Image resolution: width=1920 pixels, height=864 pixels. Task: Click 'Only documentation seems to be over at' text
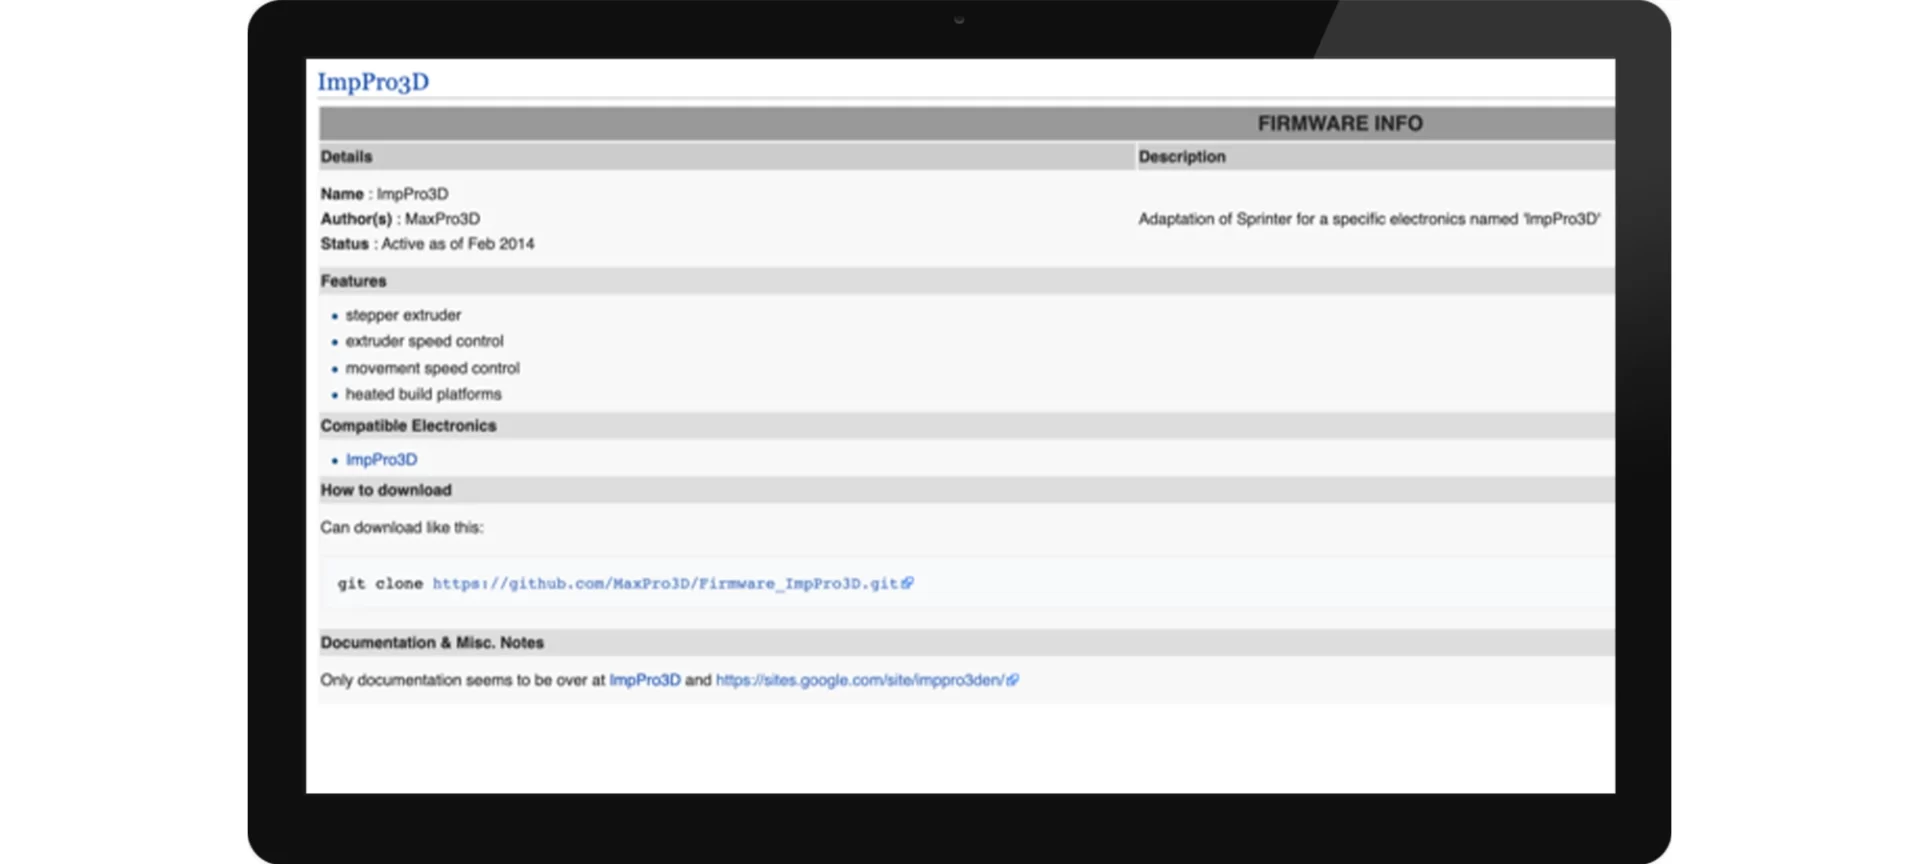pyautogui.click(x=463, y=680)
